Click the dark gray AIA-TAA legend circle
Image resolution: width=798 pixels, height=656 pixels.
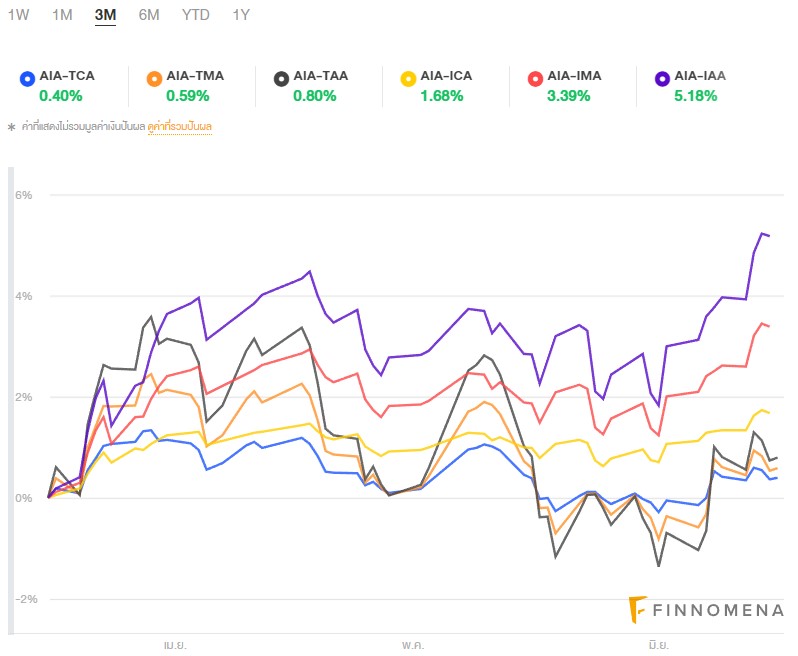point(281,77)
